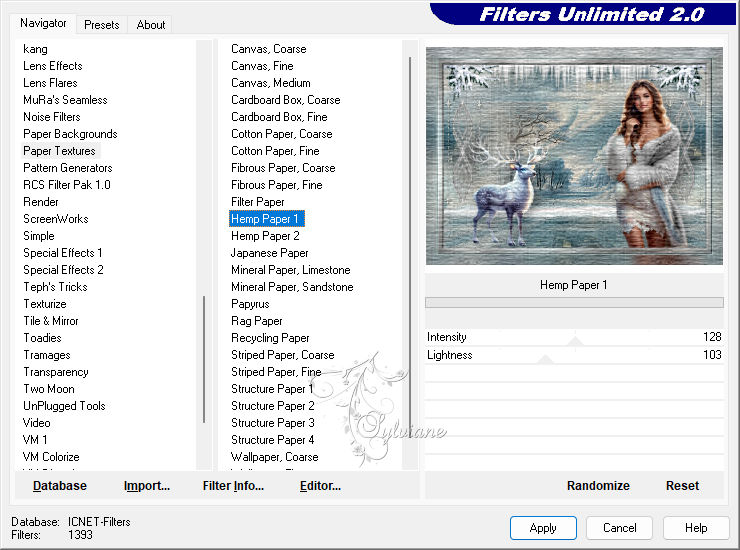Reset the filter parameters

(x=682, y=486)
